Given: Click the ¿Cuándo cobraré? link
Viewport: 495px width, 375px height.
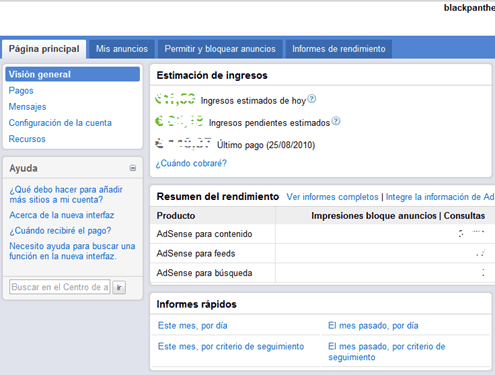Looking at the screenshot, I should click(x=191, y=163).
